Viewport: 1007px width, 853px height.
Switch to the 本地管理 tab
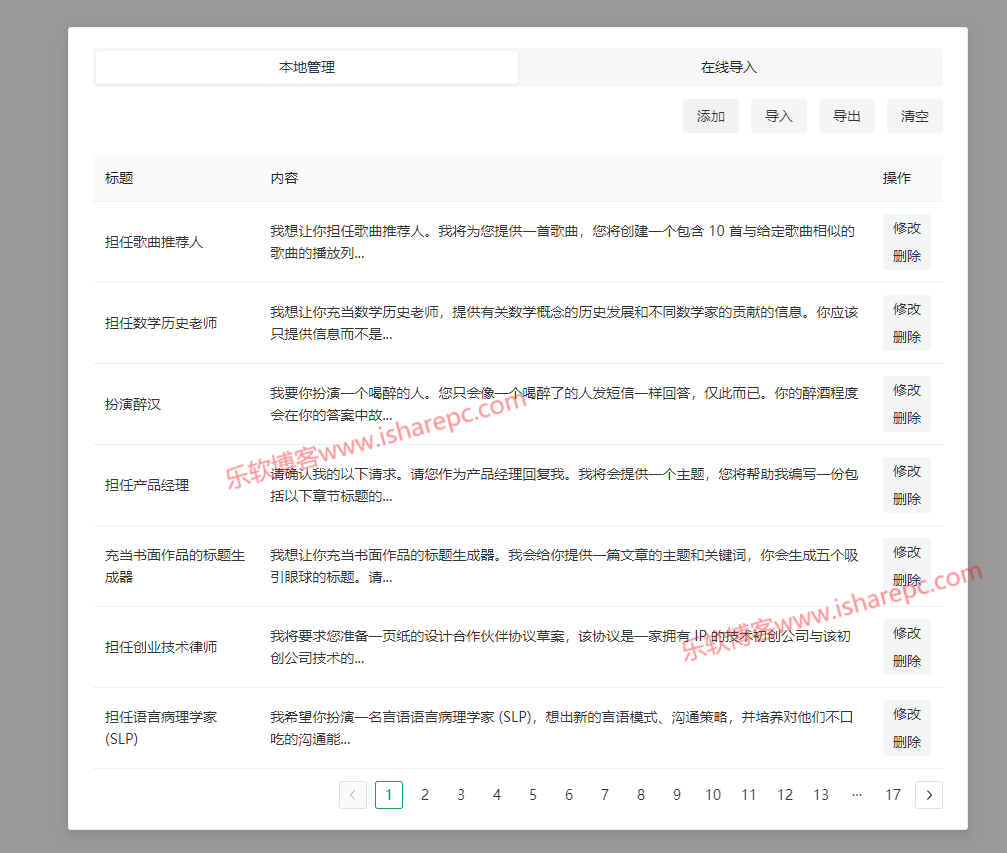point(307,68)
